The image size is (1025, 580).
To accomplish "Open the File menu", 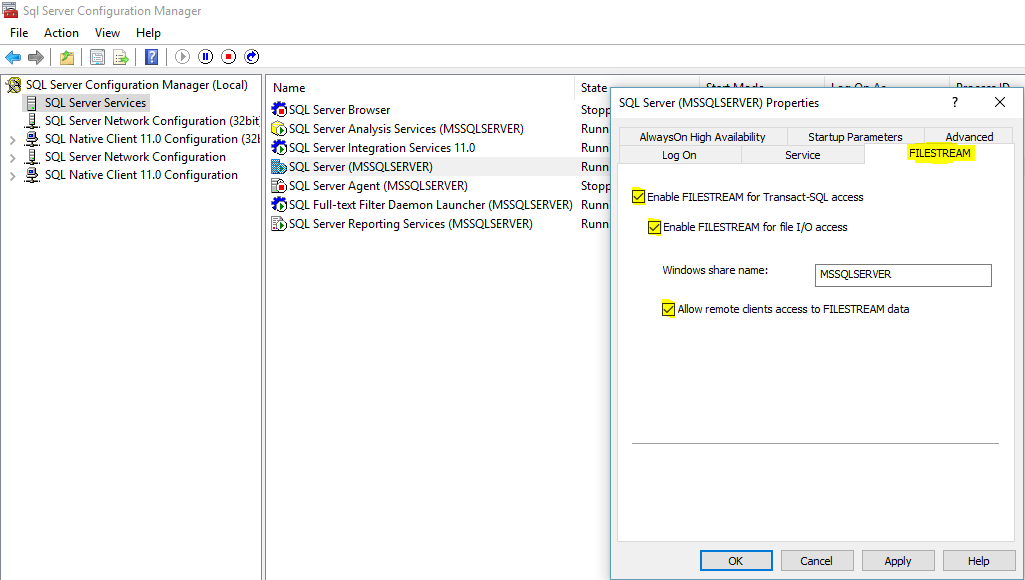I will click(x=19, y=33).
